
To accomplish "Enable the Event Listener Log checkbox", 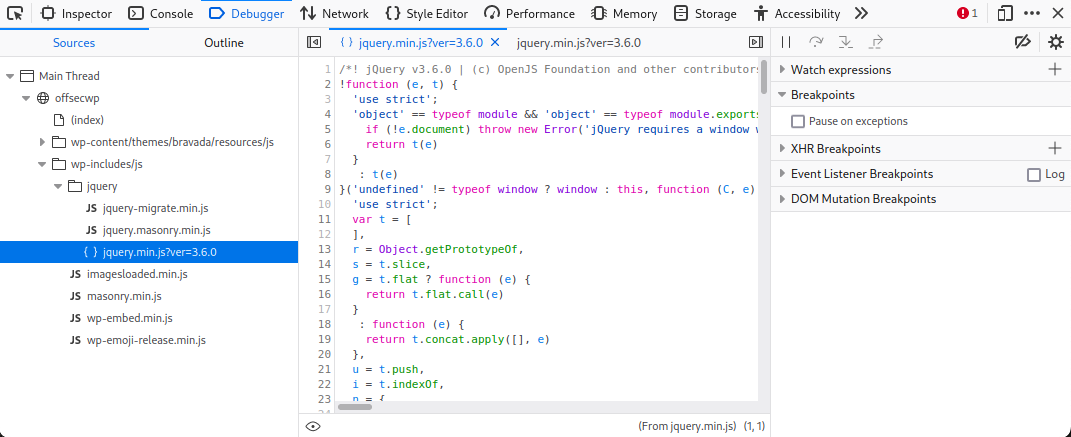I will [x=1034, y=174].
